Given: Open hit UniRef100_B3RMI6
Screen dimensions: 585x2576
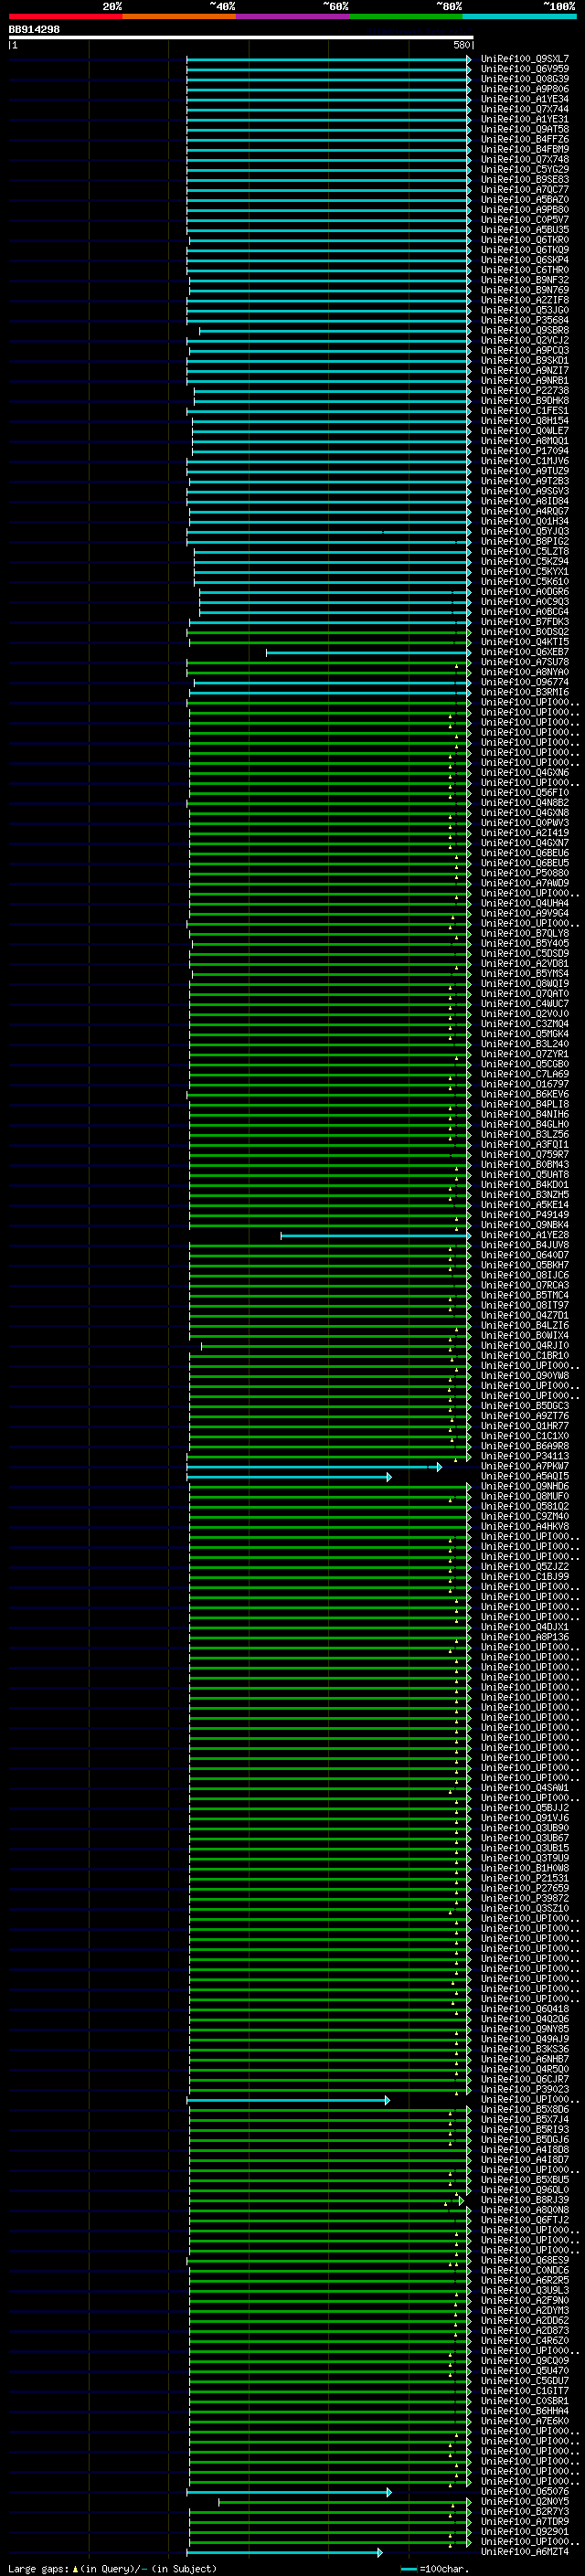Looking at the screenshot, I should (524, 692).
